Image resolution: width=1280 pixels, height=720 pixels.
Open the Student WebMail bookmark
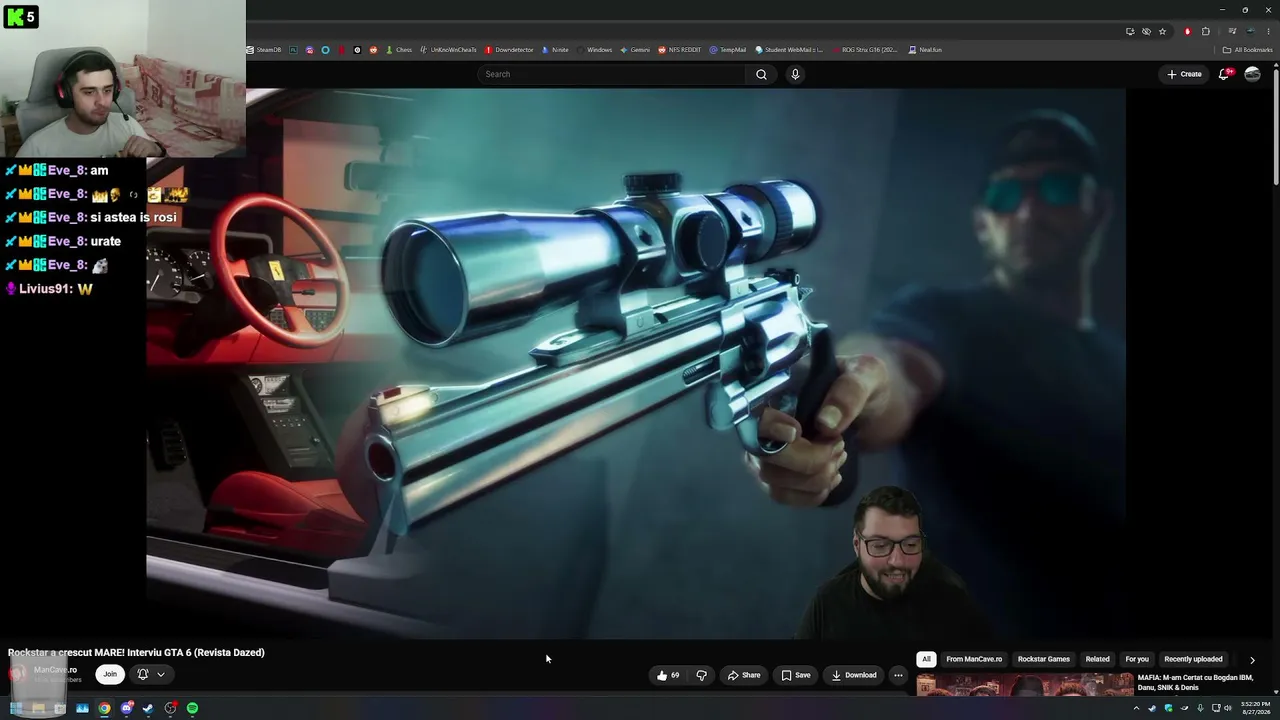[x=790, y=50]
